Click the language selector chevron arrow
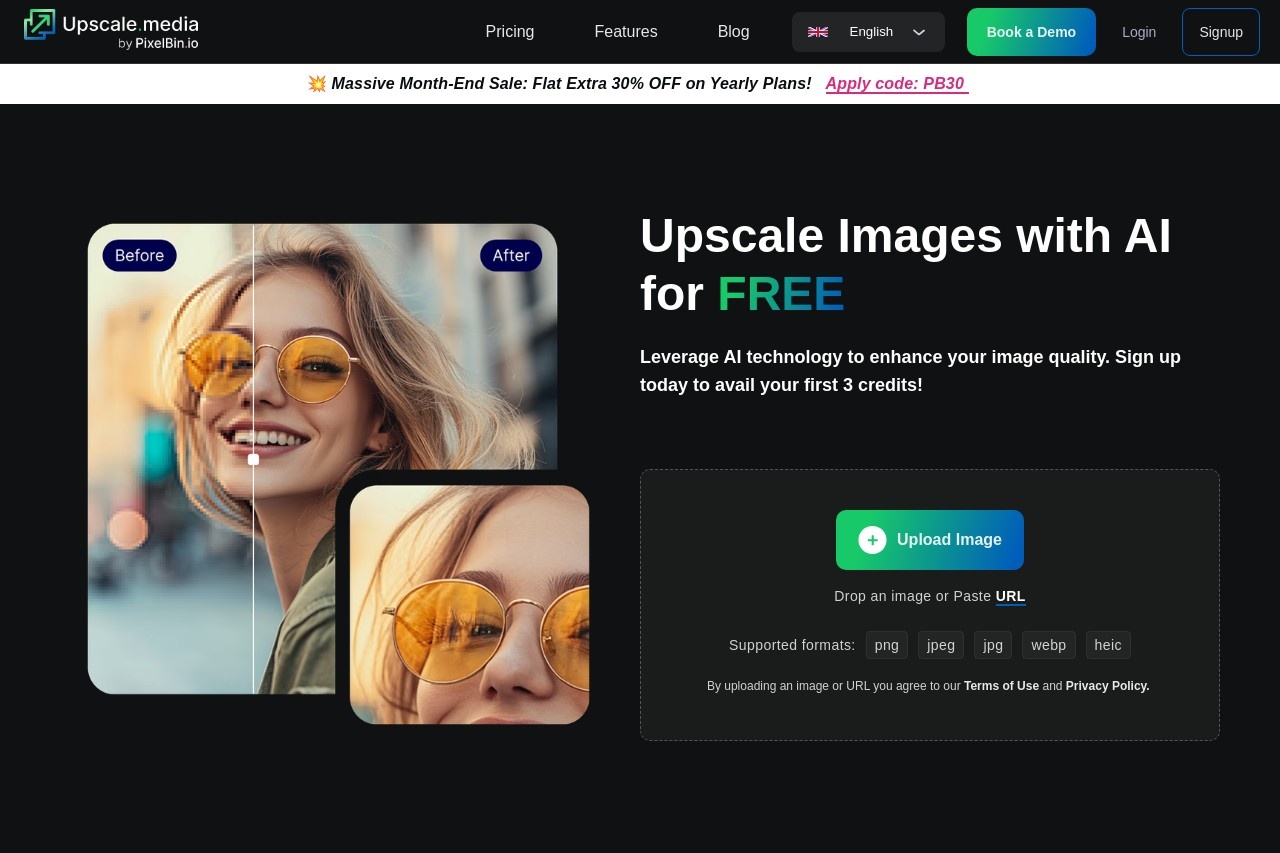The width and height of the screenshot is (1280, 853). click(918, 31)
